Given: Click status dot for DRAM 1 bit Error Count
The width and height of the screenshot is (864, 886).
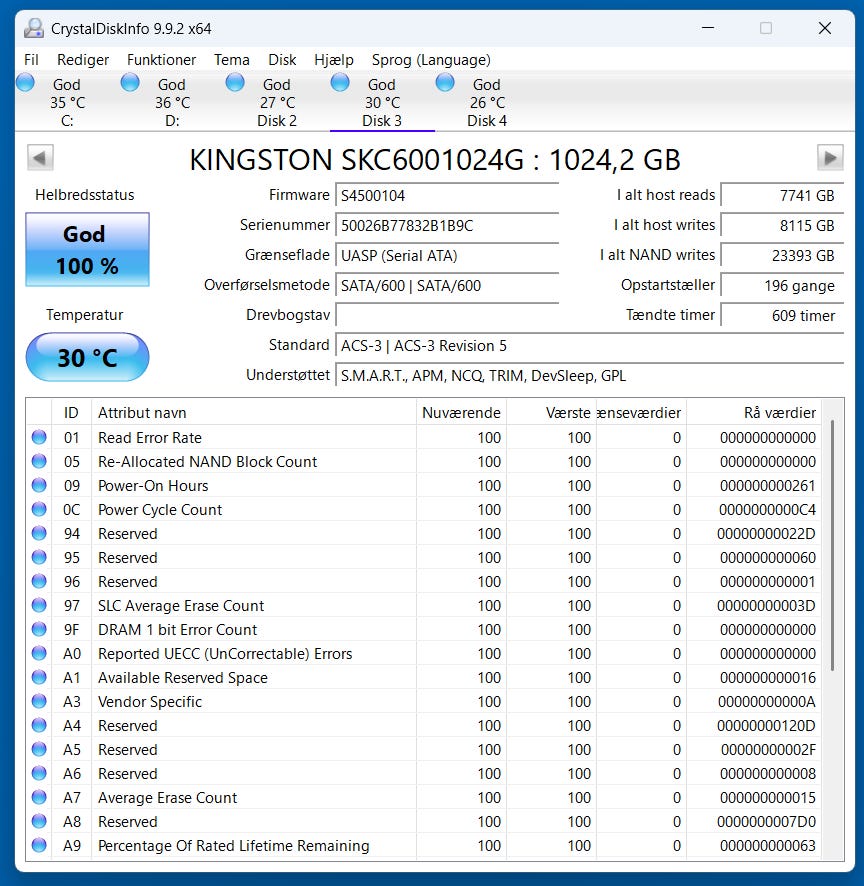Looking at the screenshot, I should [39, 629].
